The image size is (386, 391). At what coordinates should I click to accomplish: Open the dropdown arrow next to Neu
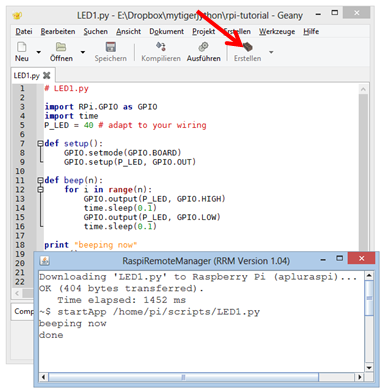39,52
